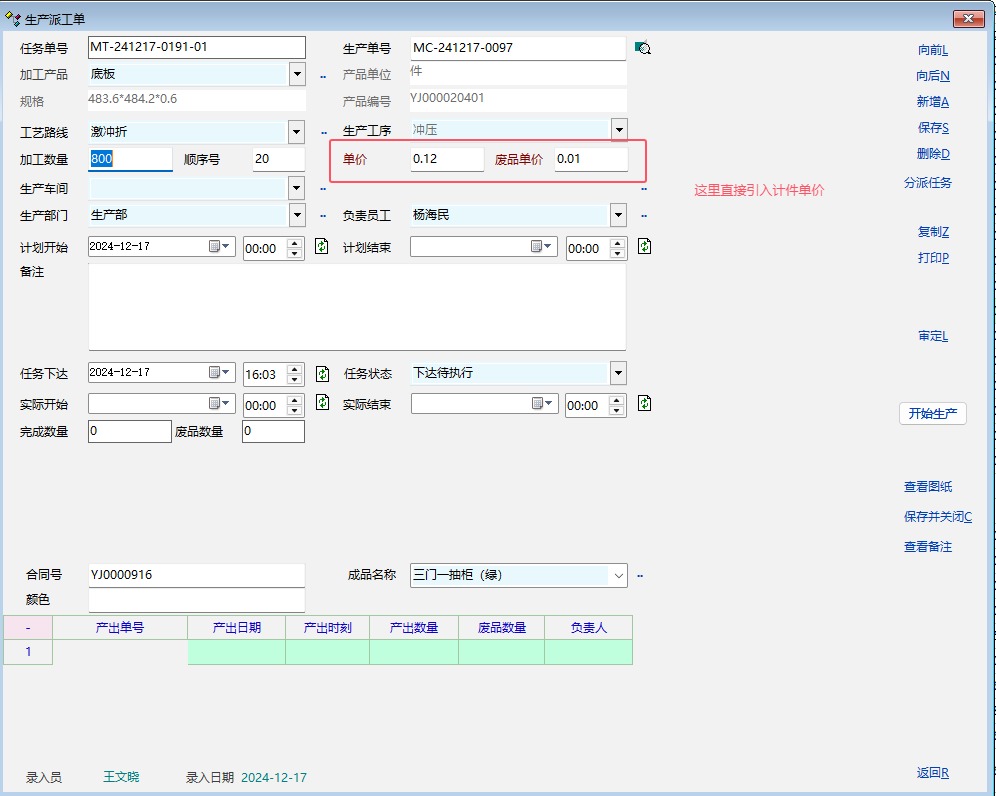Click the 开始生产 button
The height and width of the screenshot is (796, 996).
click(x=932, y=414)
